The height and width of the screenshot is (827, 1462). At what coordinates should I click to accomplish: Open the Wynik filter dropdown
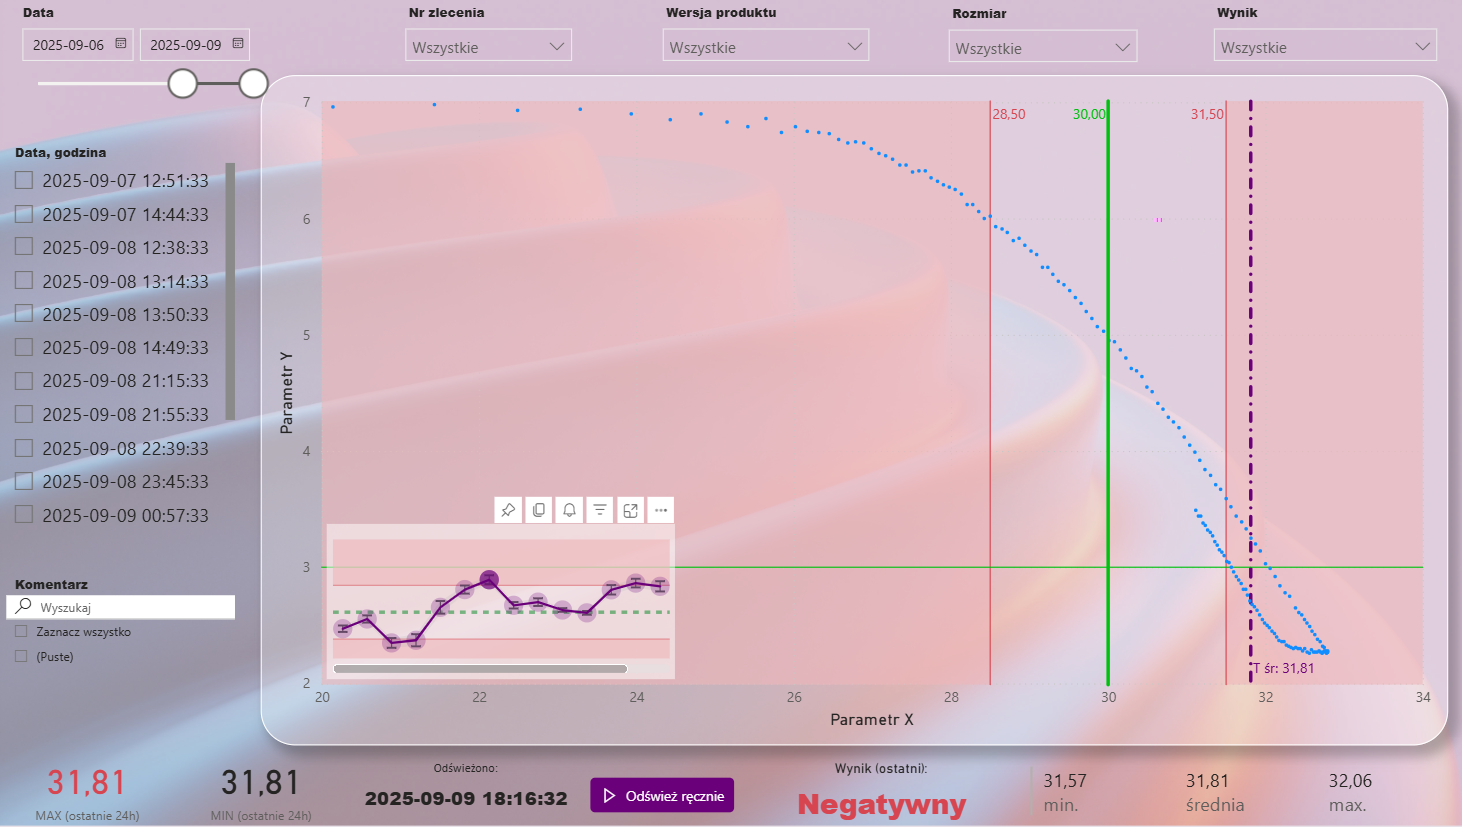click(x=1324, y=46)
